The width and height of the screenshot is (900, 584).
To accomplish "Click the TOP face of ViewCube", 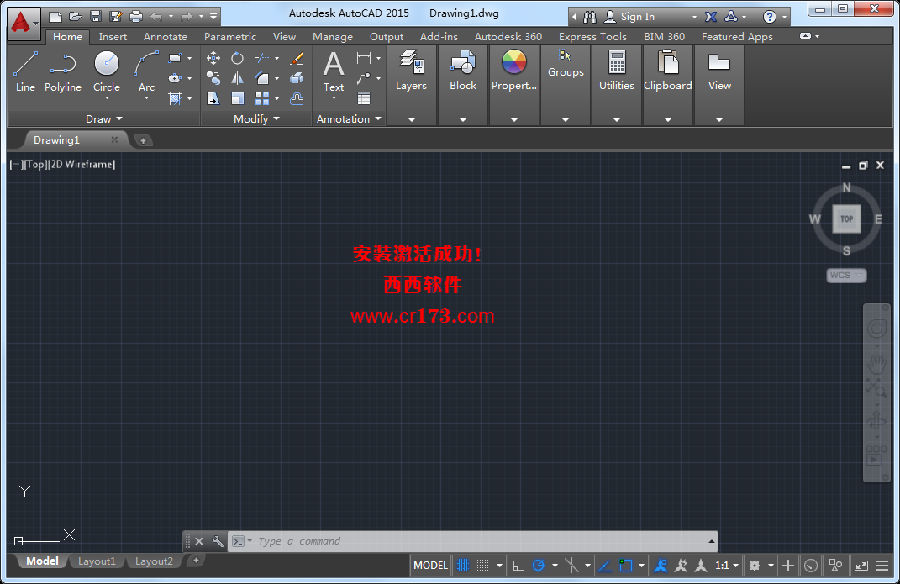I will (x=847, y=219).
